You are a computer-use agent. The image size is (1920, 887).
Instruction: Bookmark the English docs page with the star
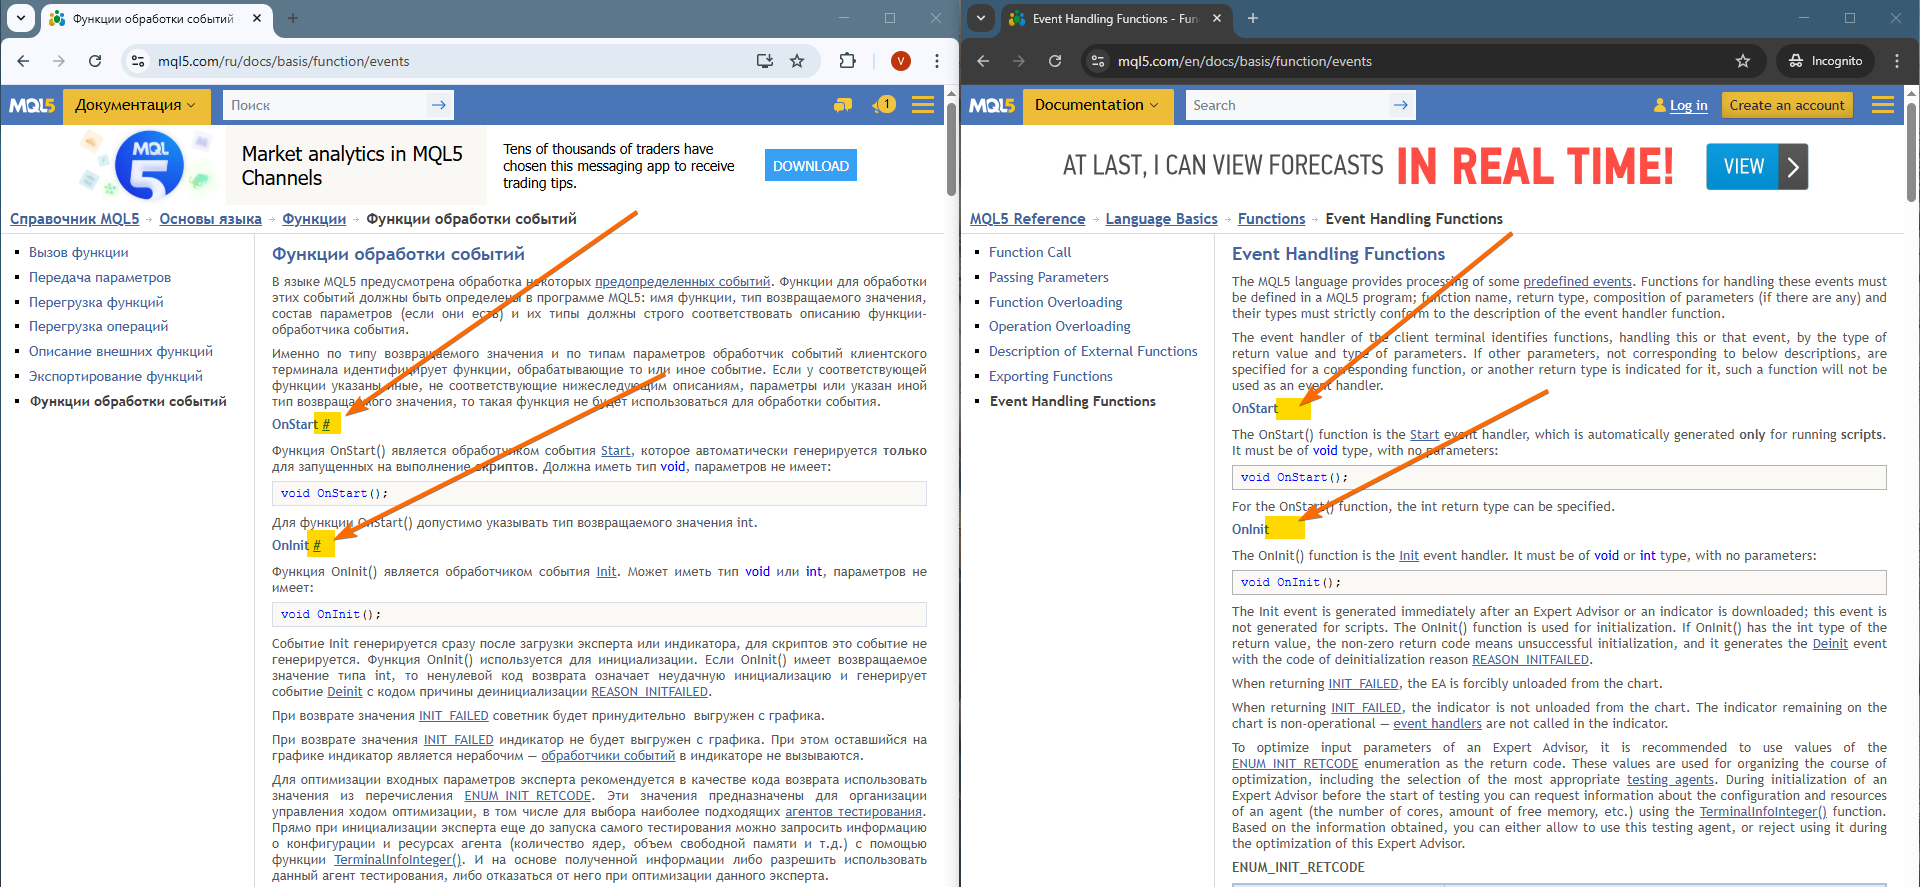[x=1743, y=61]
